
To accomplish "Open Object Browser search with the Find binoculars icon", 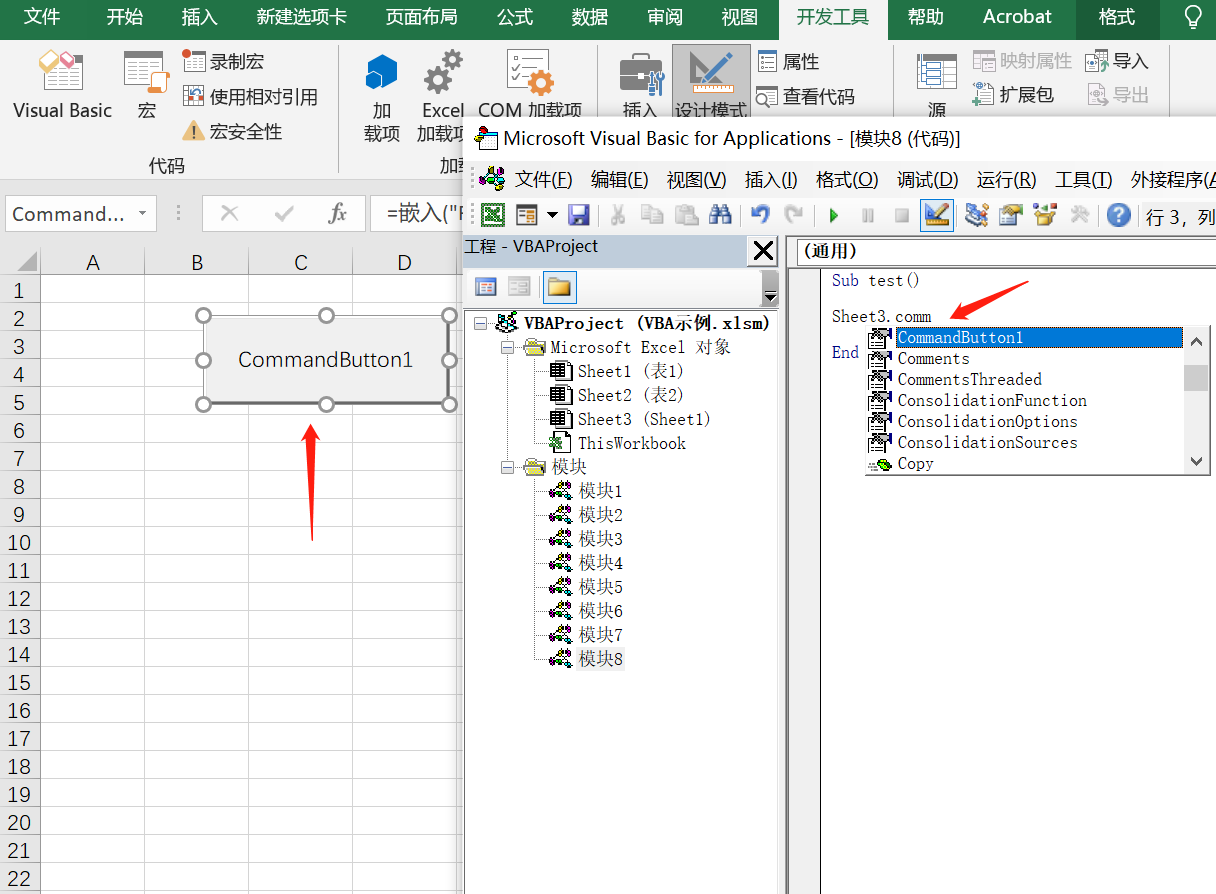I will point(719,214).
